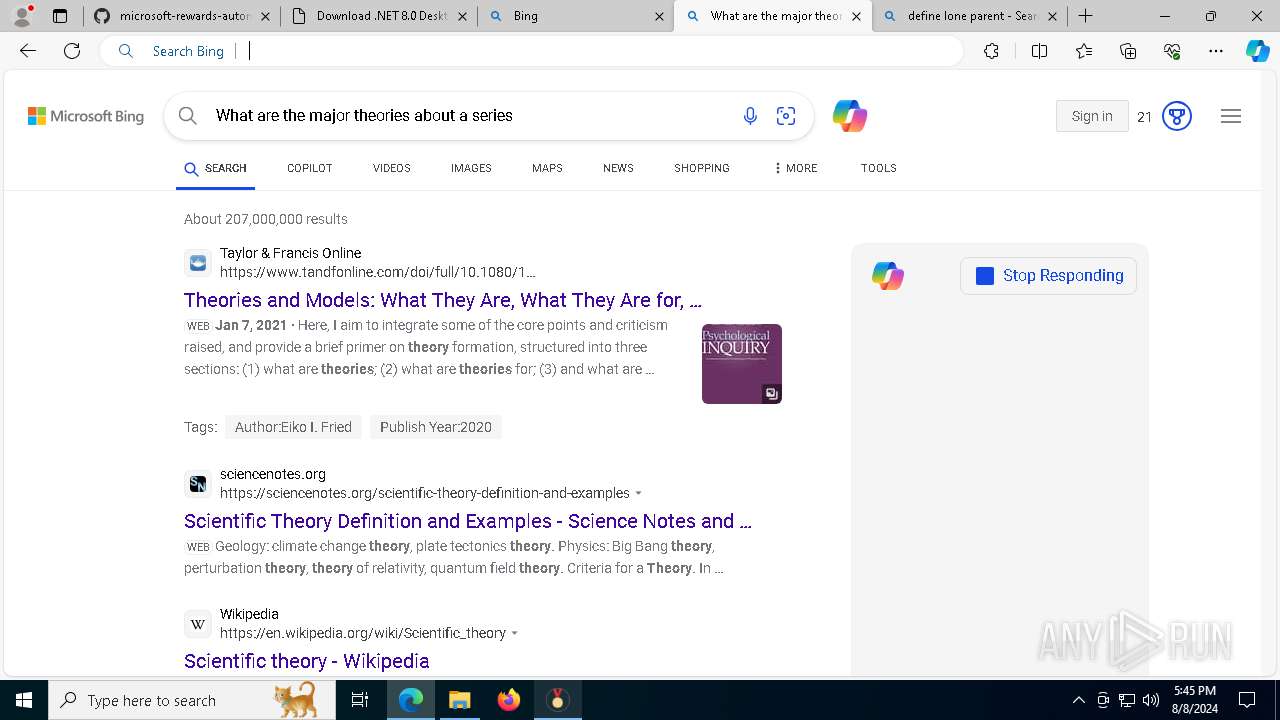Open Settings and more ellipsis
Viewport: 1280px width, 720px height.
coord(1216,51)
